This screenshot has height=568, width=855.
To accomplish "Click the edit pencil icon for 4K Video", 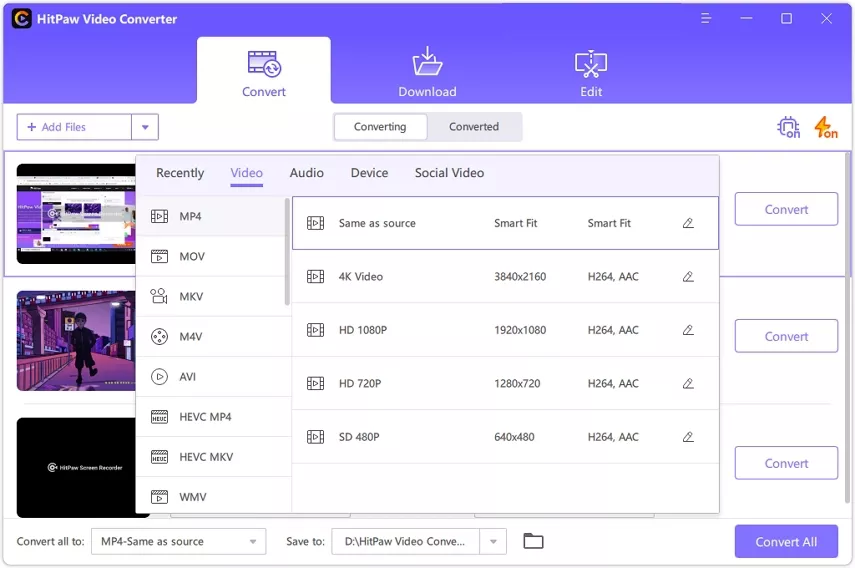I will (x=688, y=276).
